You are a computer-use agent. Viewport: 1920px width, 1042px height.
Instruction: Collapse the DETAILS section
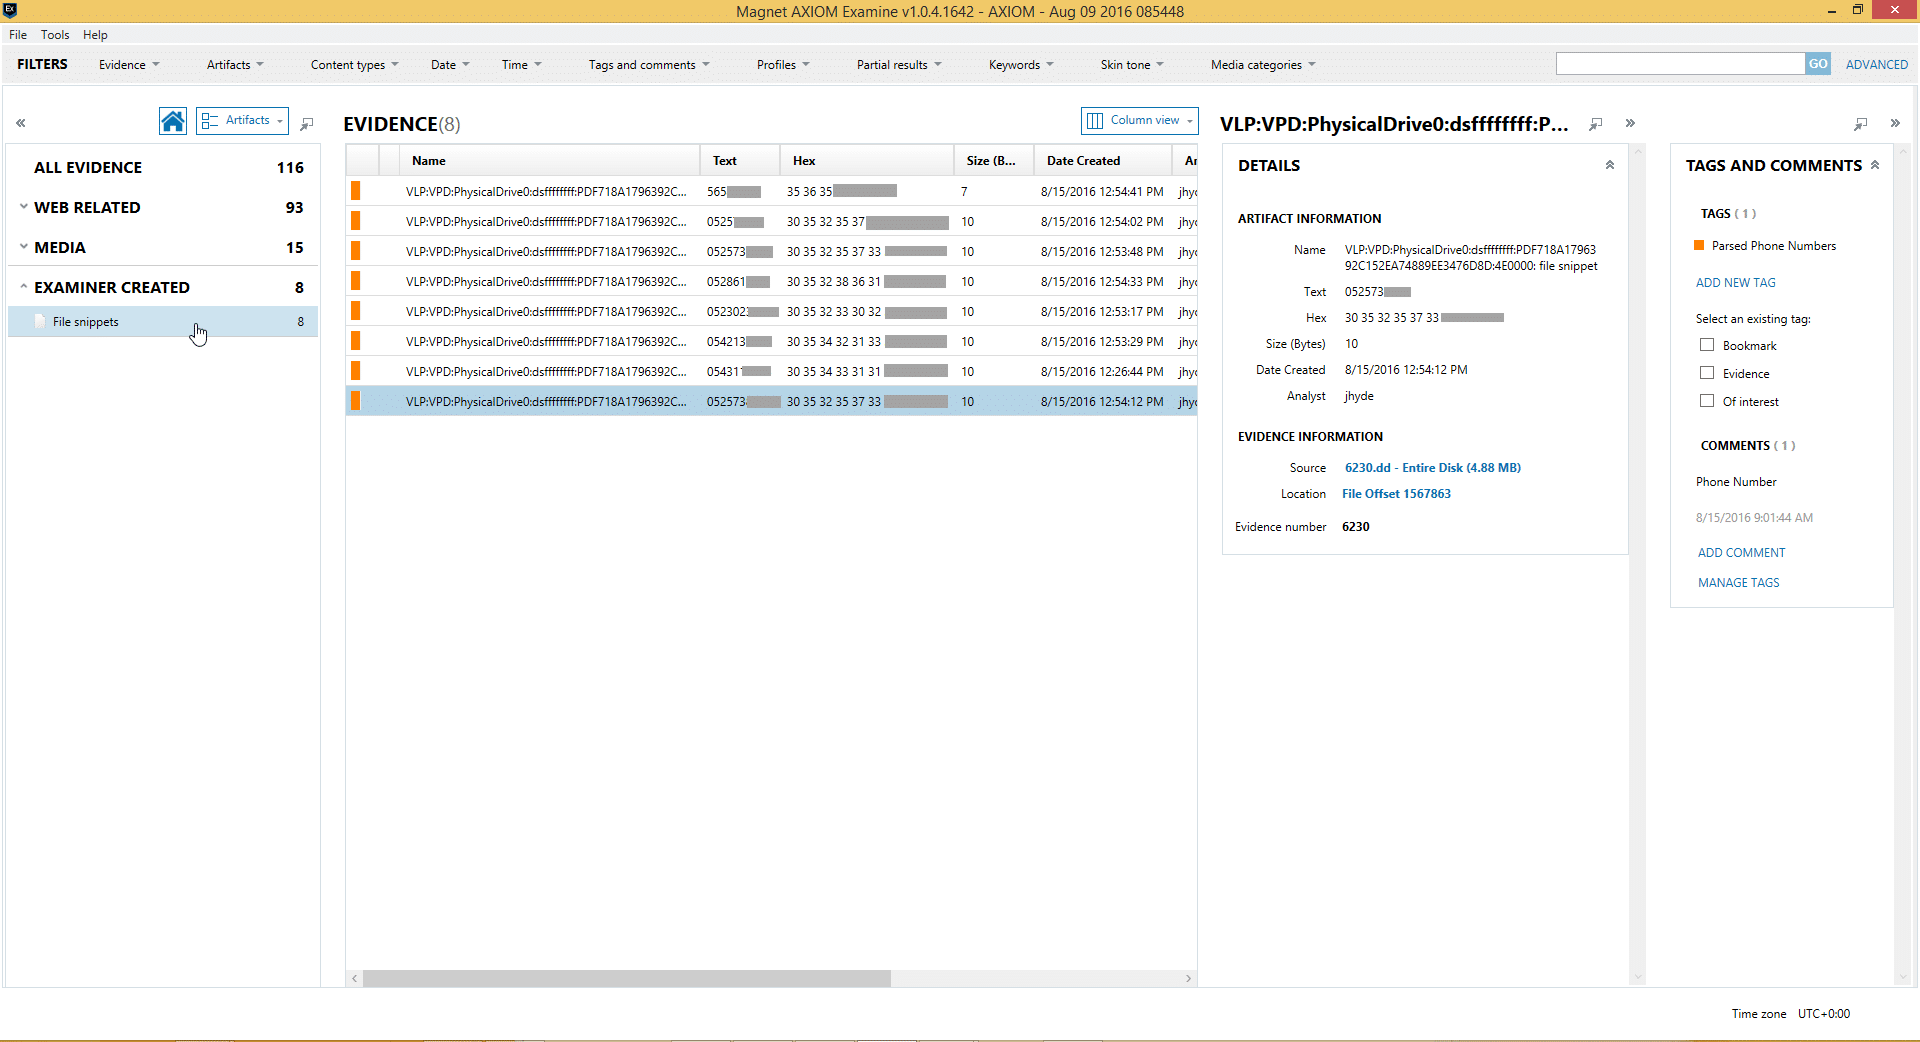(x=1610, y=165)
